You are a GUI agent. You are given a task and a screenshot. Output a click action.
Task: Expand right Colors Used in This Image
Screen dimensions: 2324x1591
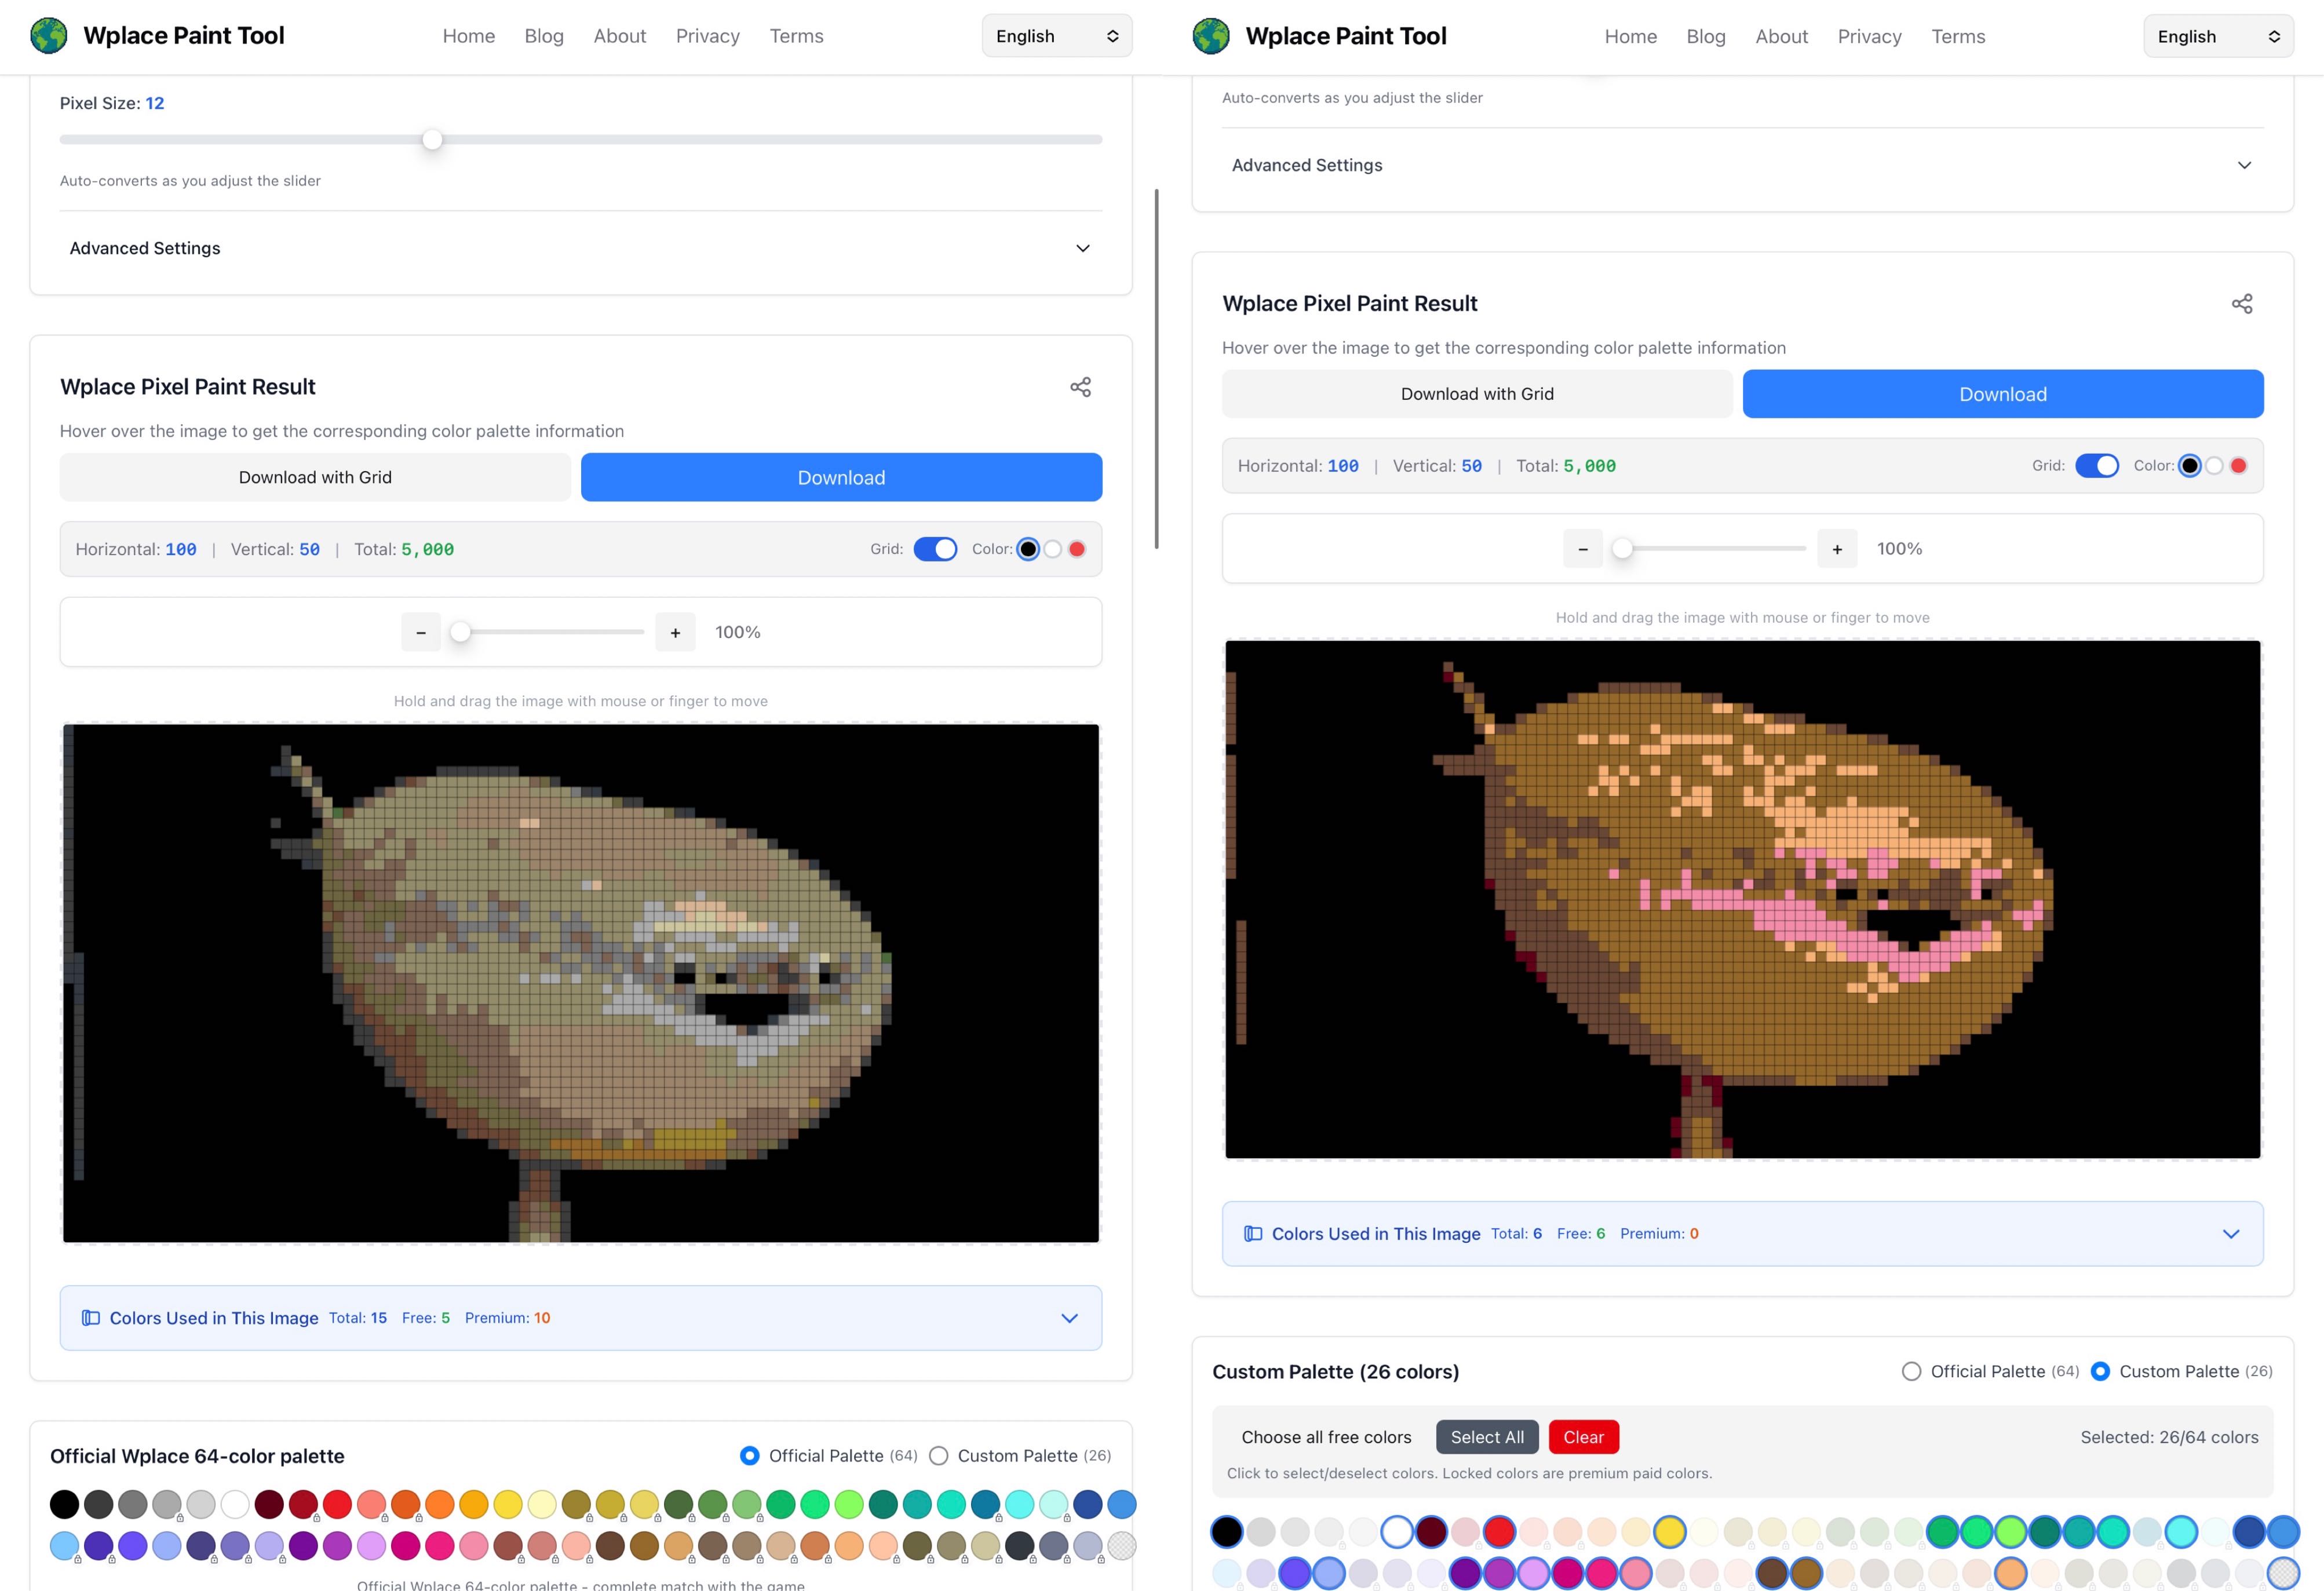click(2230, 1234)
